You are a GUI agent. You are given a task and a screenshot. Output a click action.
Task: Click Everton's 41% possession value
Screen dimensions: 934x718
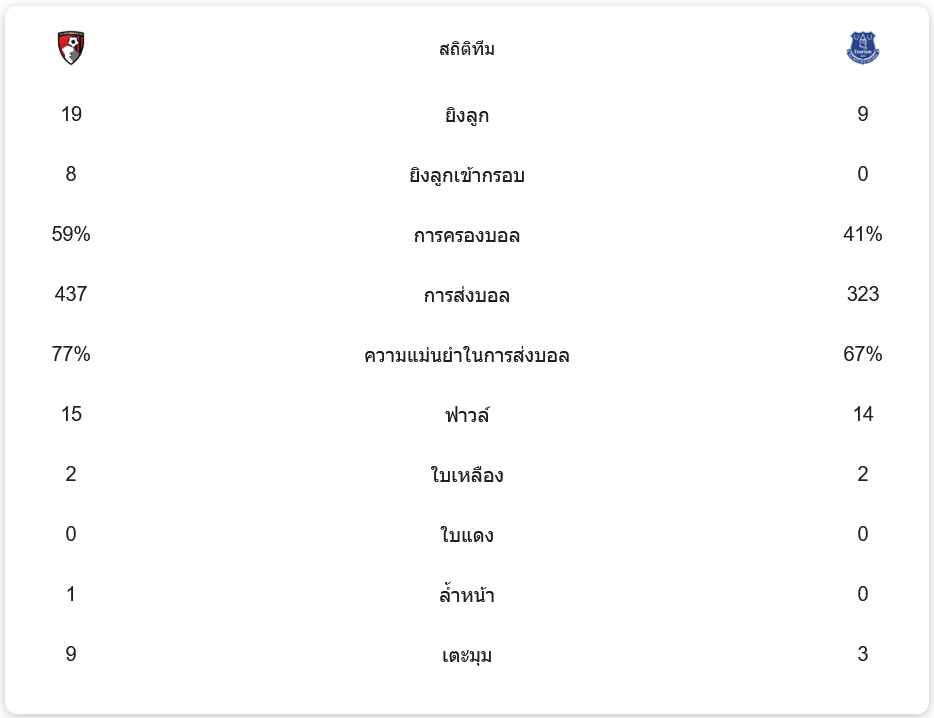(862, 234)
